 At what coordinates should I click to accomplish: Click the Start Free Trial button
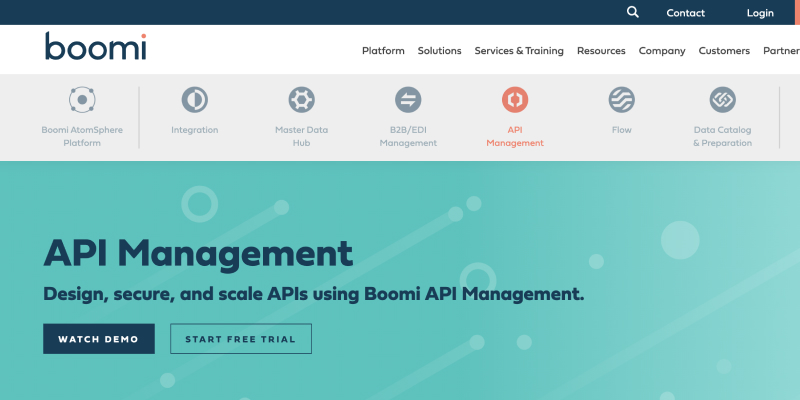point(241,339)
